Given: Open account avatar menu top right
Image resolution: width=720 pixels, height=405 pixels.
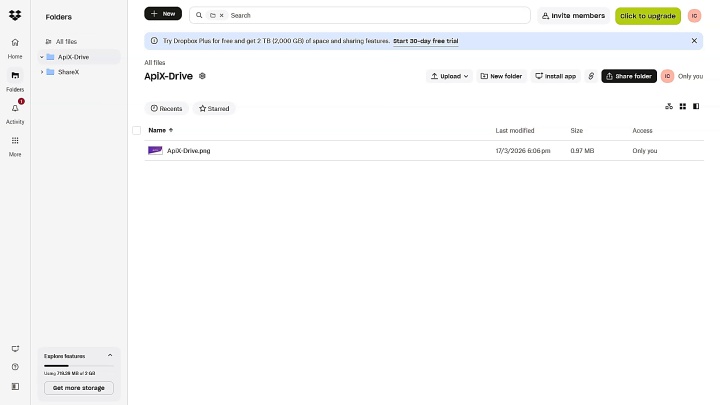Looking at the screenshot, I should pos(694,16).
